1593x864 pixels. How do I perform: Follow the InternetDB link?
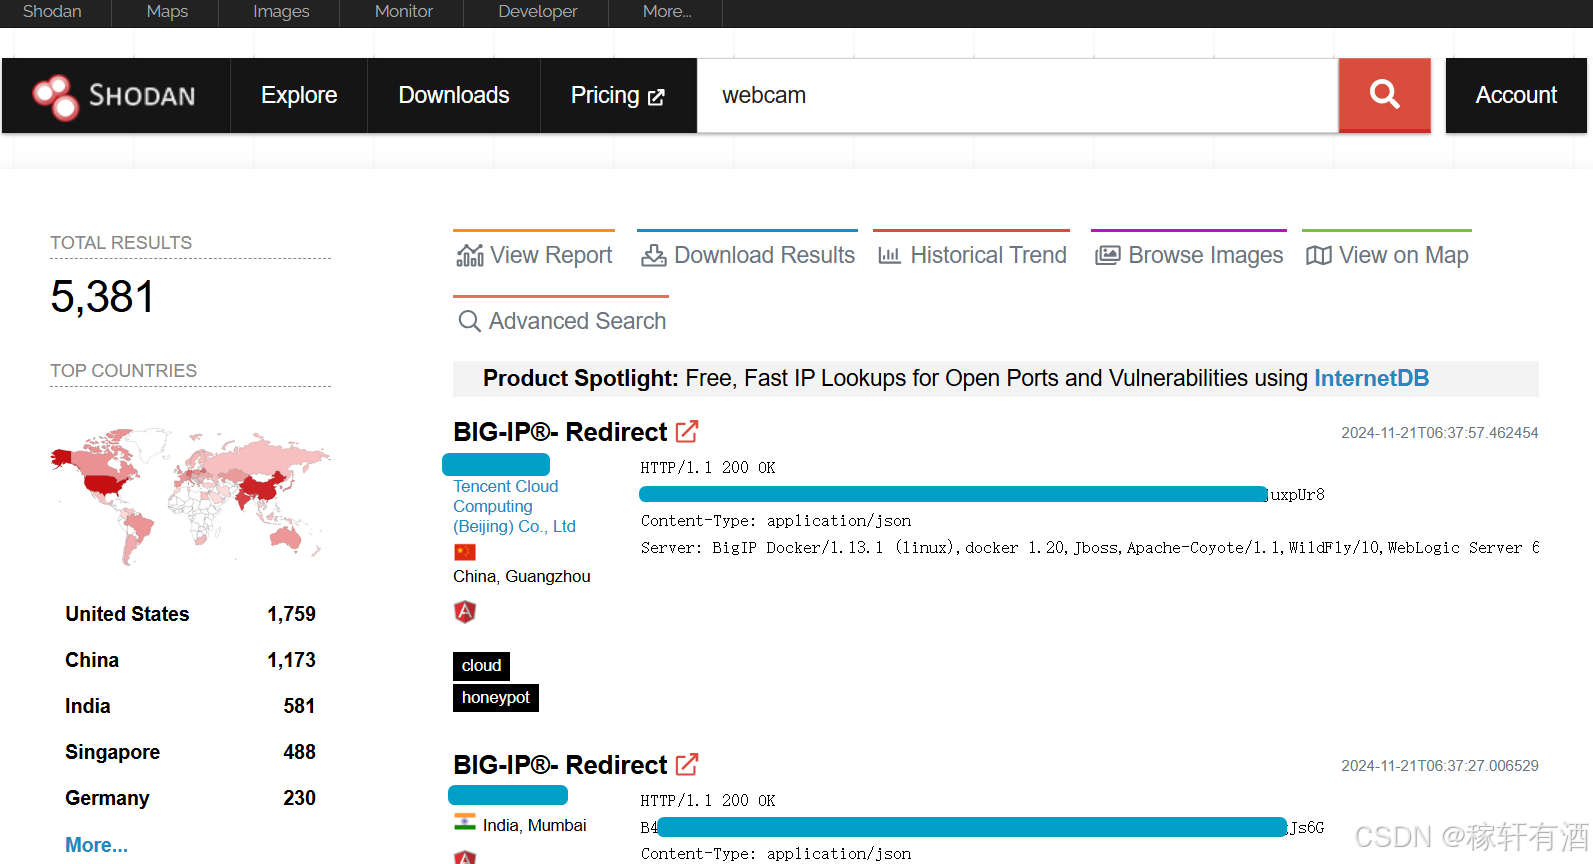click(1371, 378)
